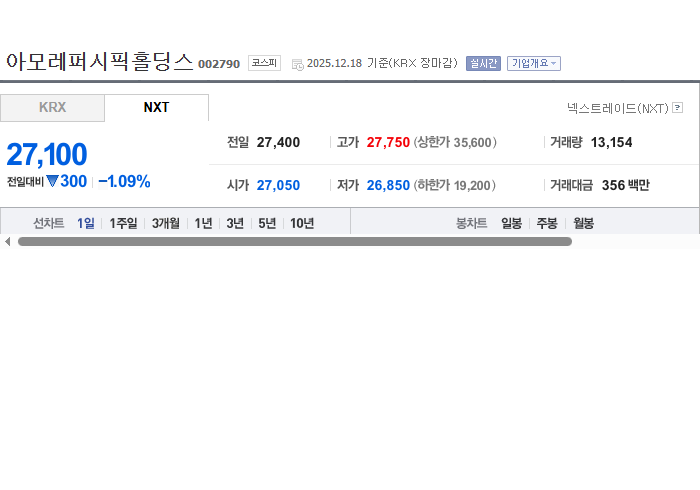Click the volume value 13,154
Viewport: 700px width, 490px height.
[x=611, y=142]
